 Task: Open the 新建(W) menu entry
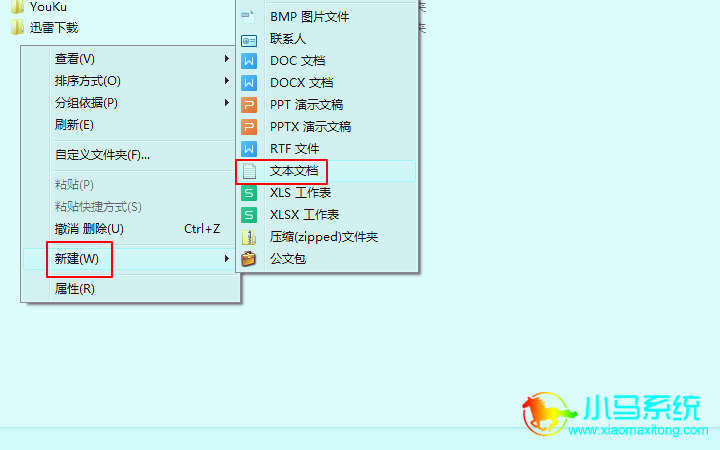tap(129, 259)
